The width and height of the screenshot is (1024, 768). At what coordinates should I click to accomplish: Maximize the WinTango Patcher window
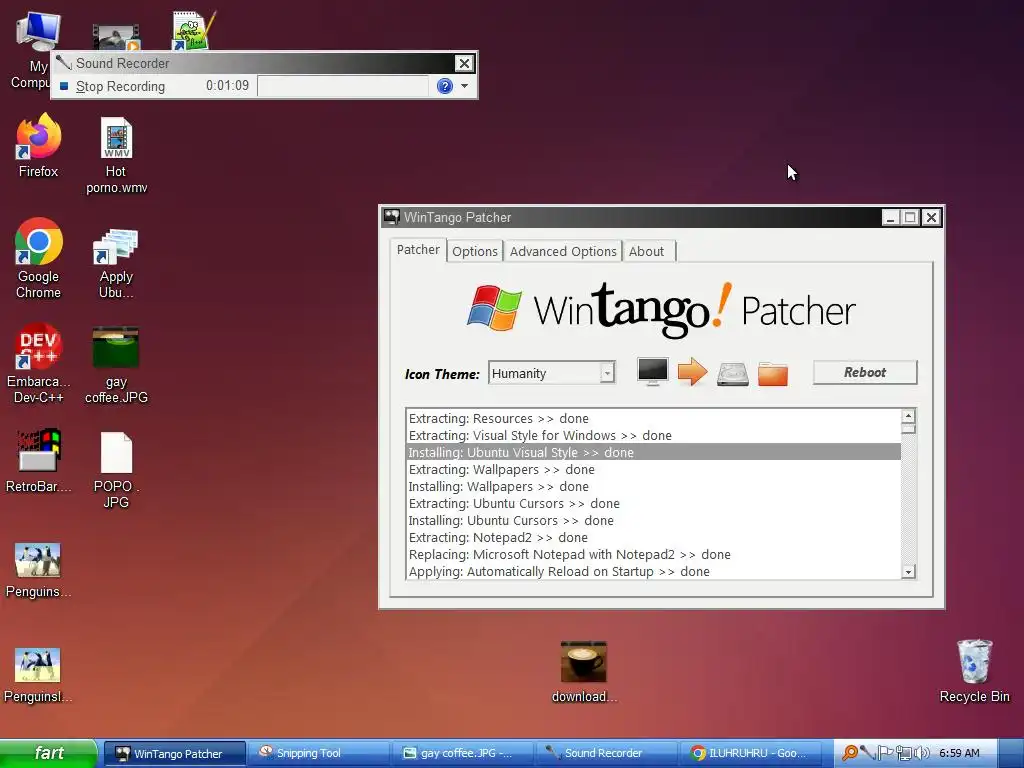tap(910, 217)
